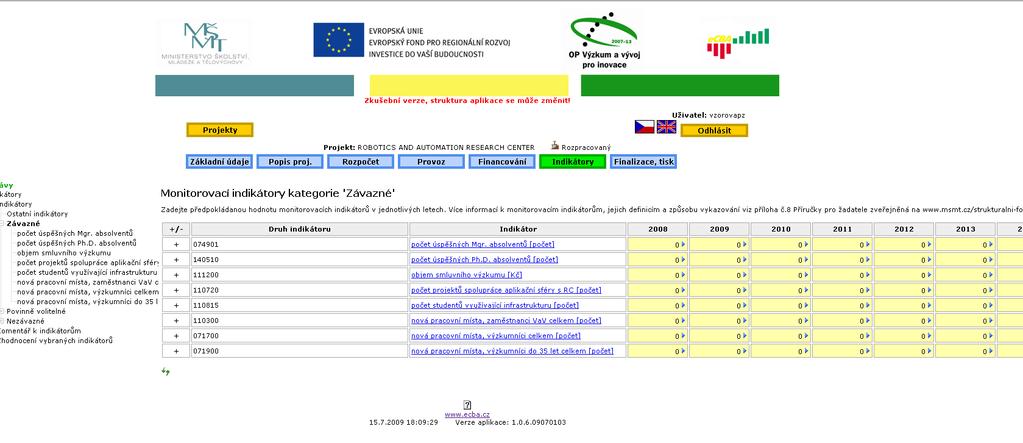Open the Finalizace, tisk tab
Screen dimensions: 1023x443
point(643,162)
